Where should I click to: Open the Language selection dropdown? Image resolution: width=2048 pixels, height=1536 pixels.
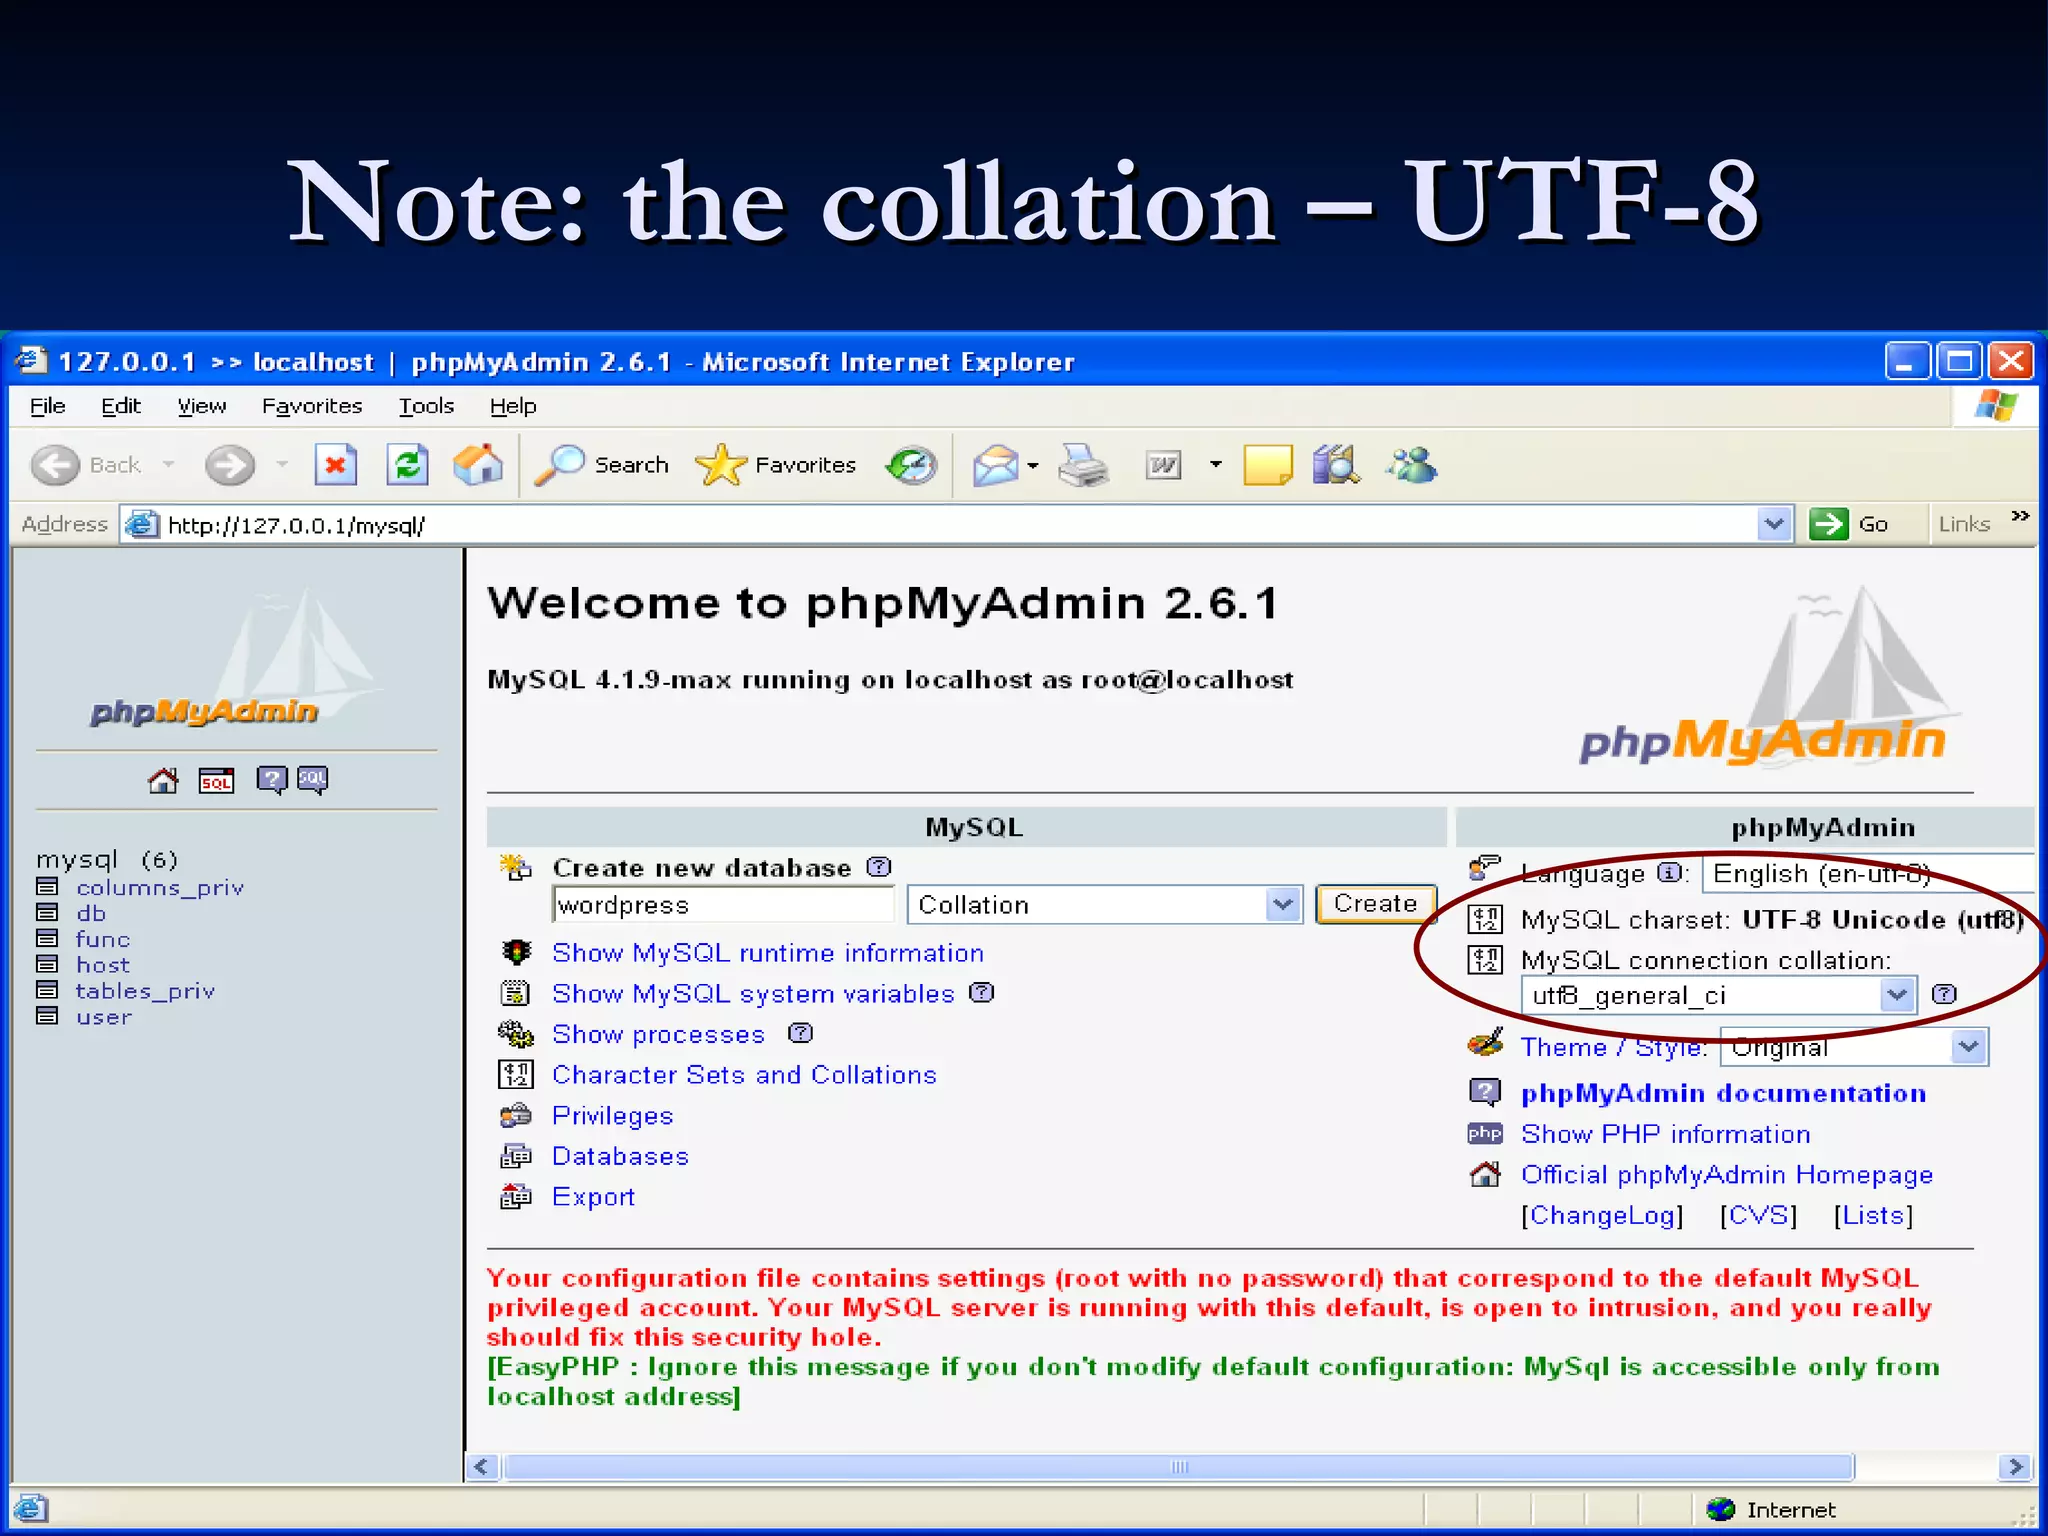click(x=1868, y=873)
